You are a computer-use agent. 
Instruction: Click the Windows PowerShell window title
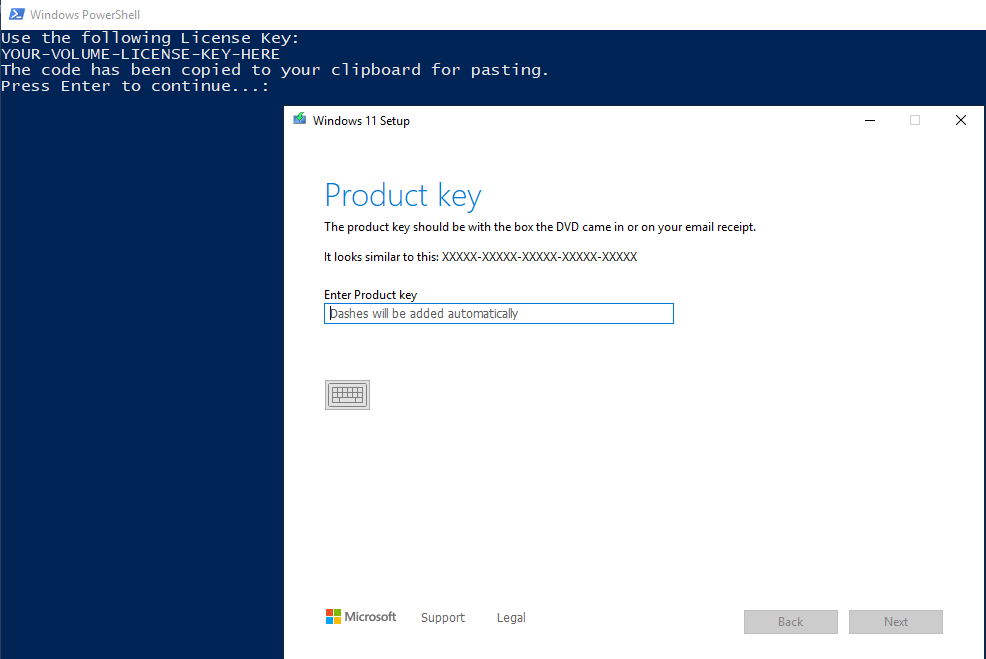85,14
